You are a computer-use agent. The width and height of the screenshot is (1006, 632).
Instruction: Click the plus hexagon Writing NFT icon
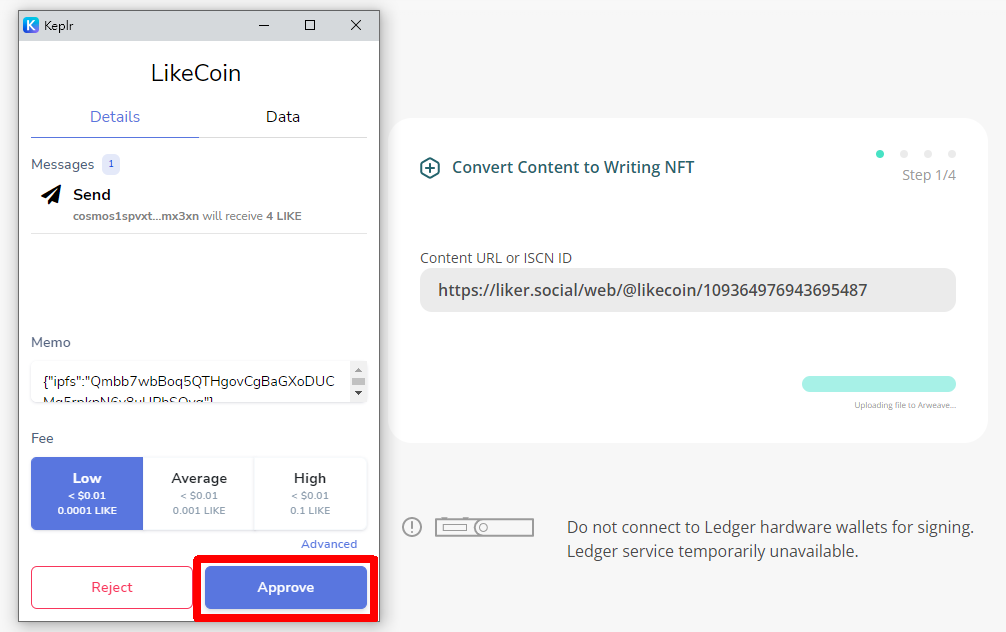click(x=430, y=168)
